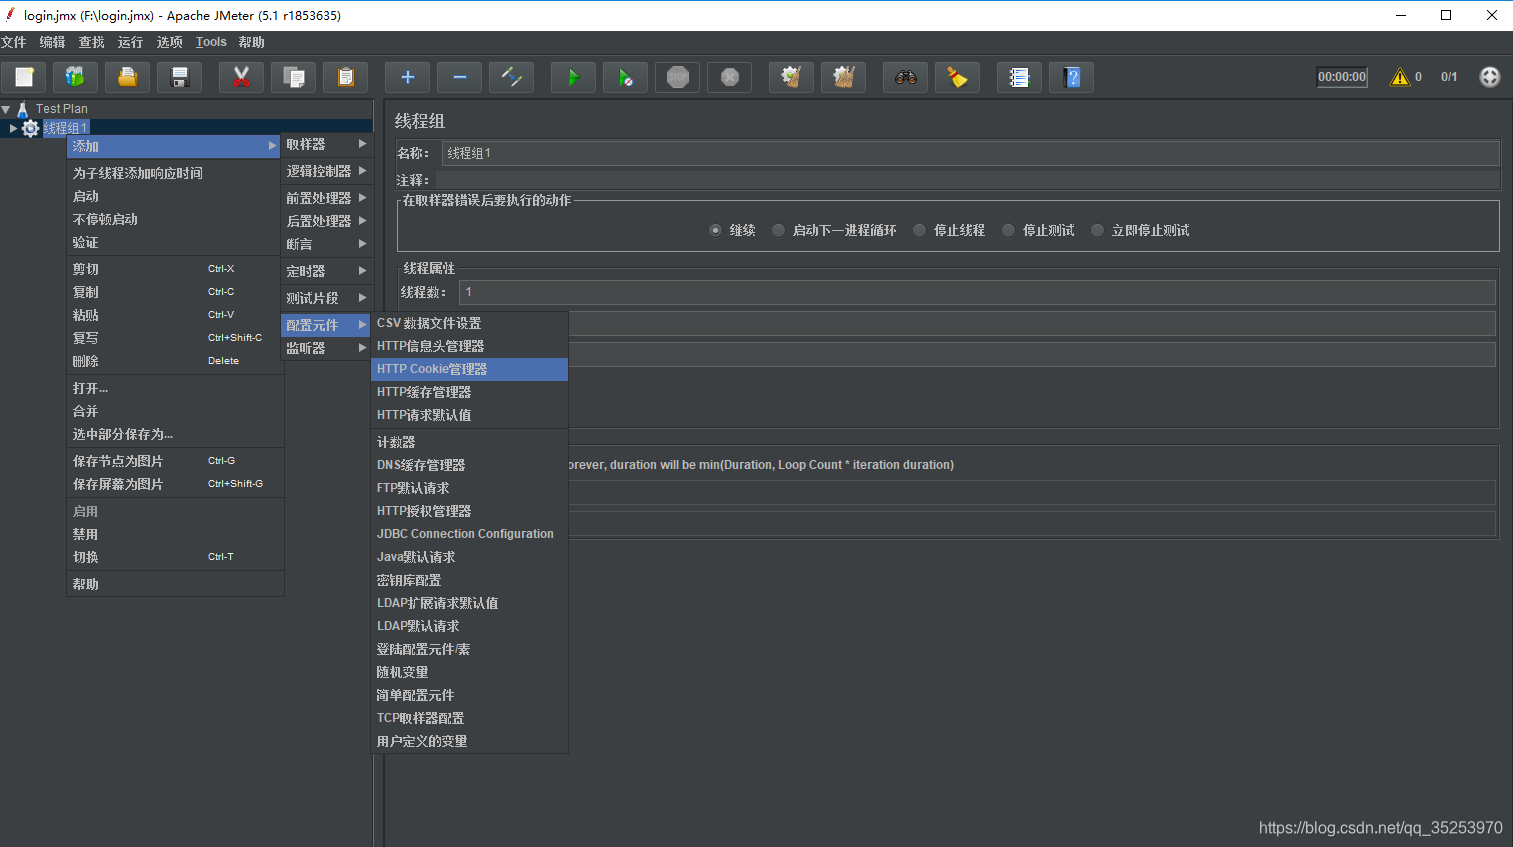Open the Tools menu
This screenshot has height=847, width=1513.
[x=211, y=42]
